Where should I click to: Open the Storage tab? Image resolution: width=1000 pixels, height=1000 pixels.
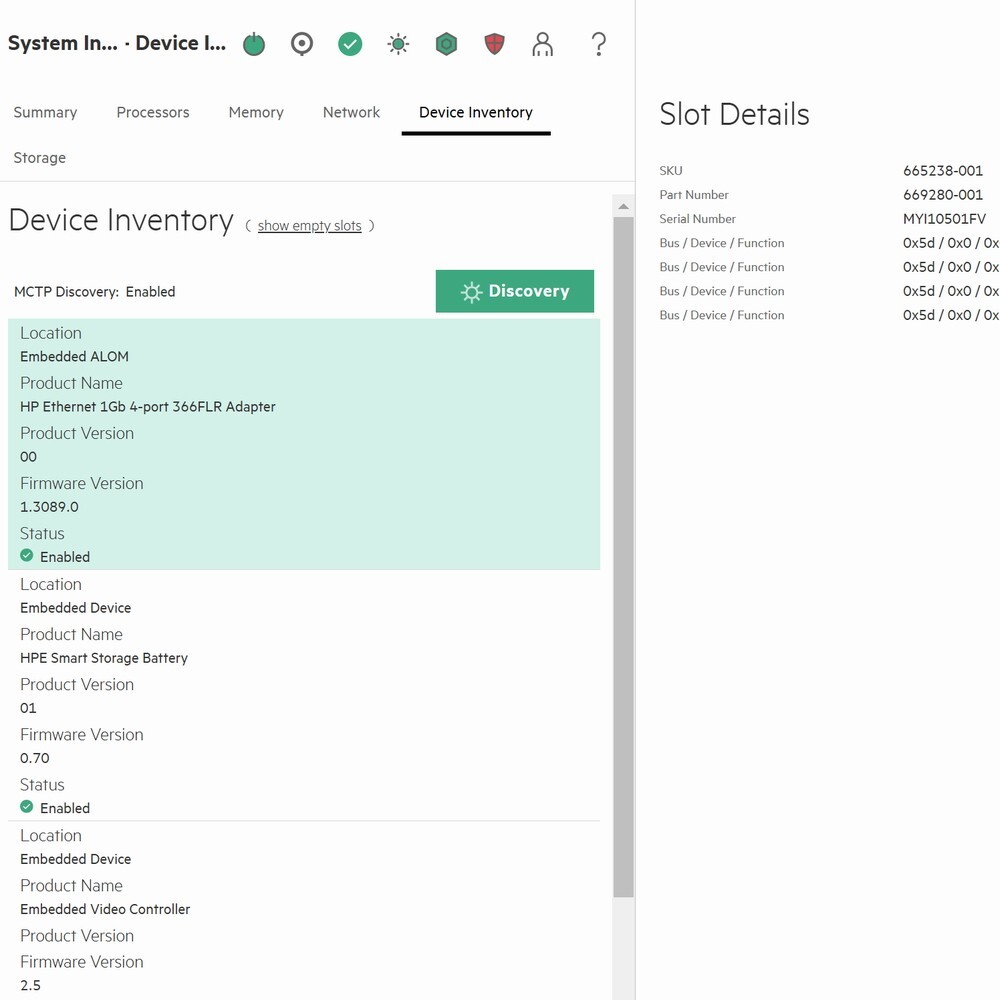[x=40, y=158]
